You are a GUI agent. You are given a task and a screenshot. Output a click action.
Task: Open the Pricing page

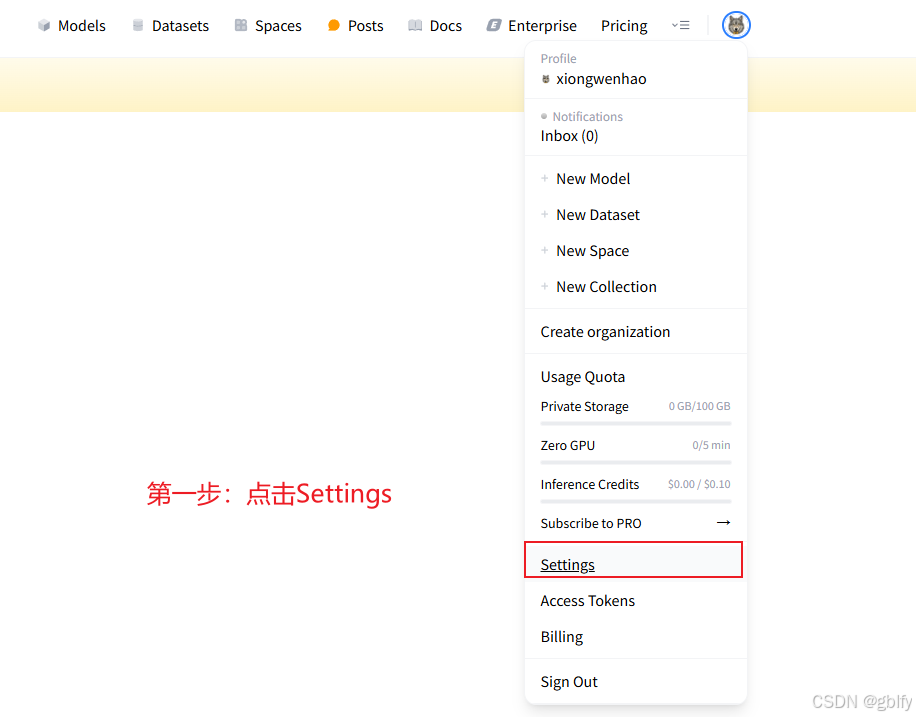click(x=624, y=26)
